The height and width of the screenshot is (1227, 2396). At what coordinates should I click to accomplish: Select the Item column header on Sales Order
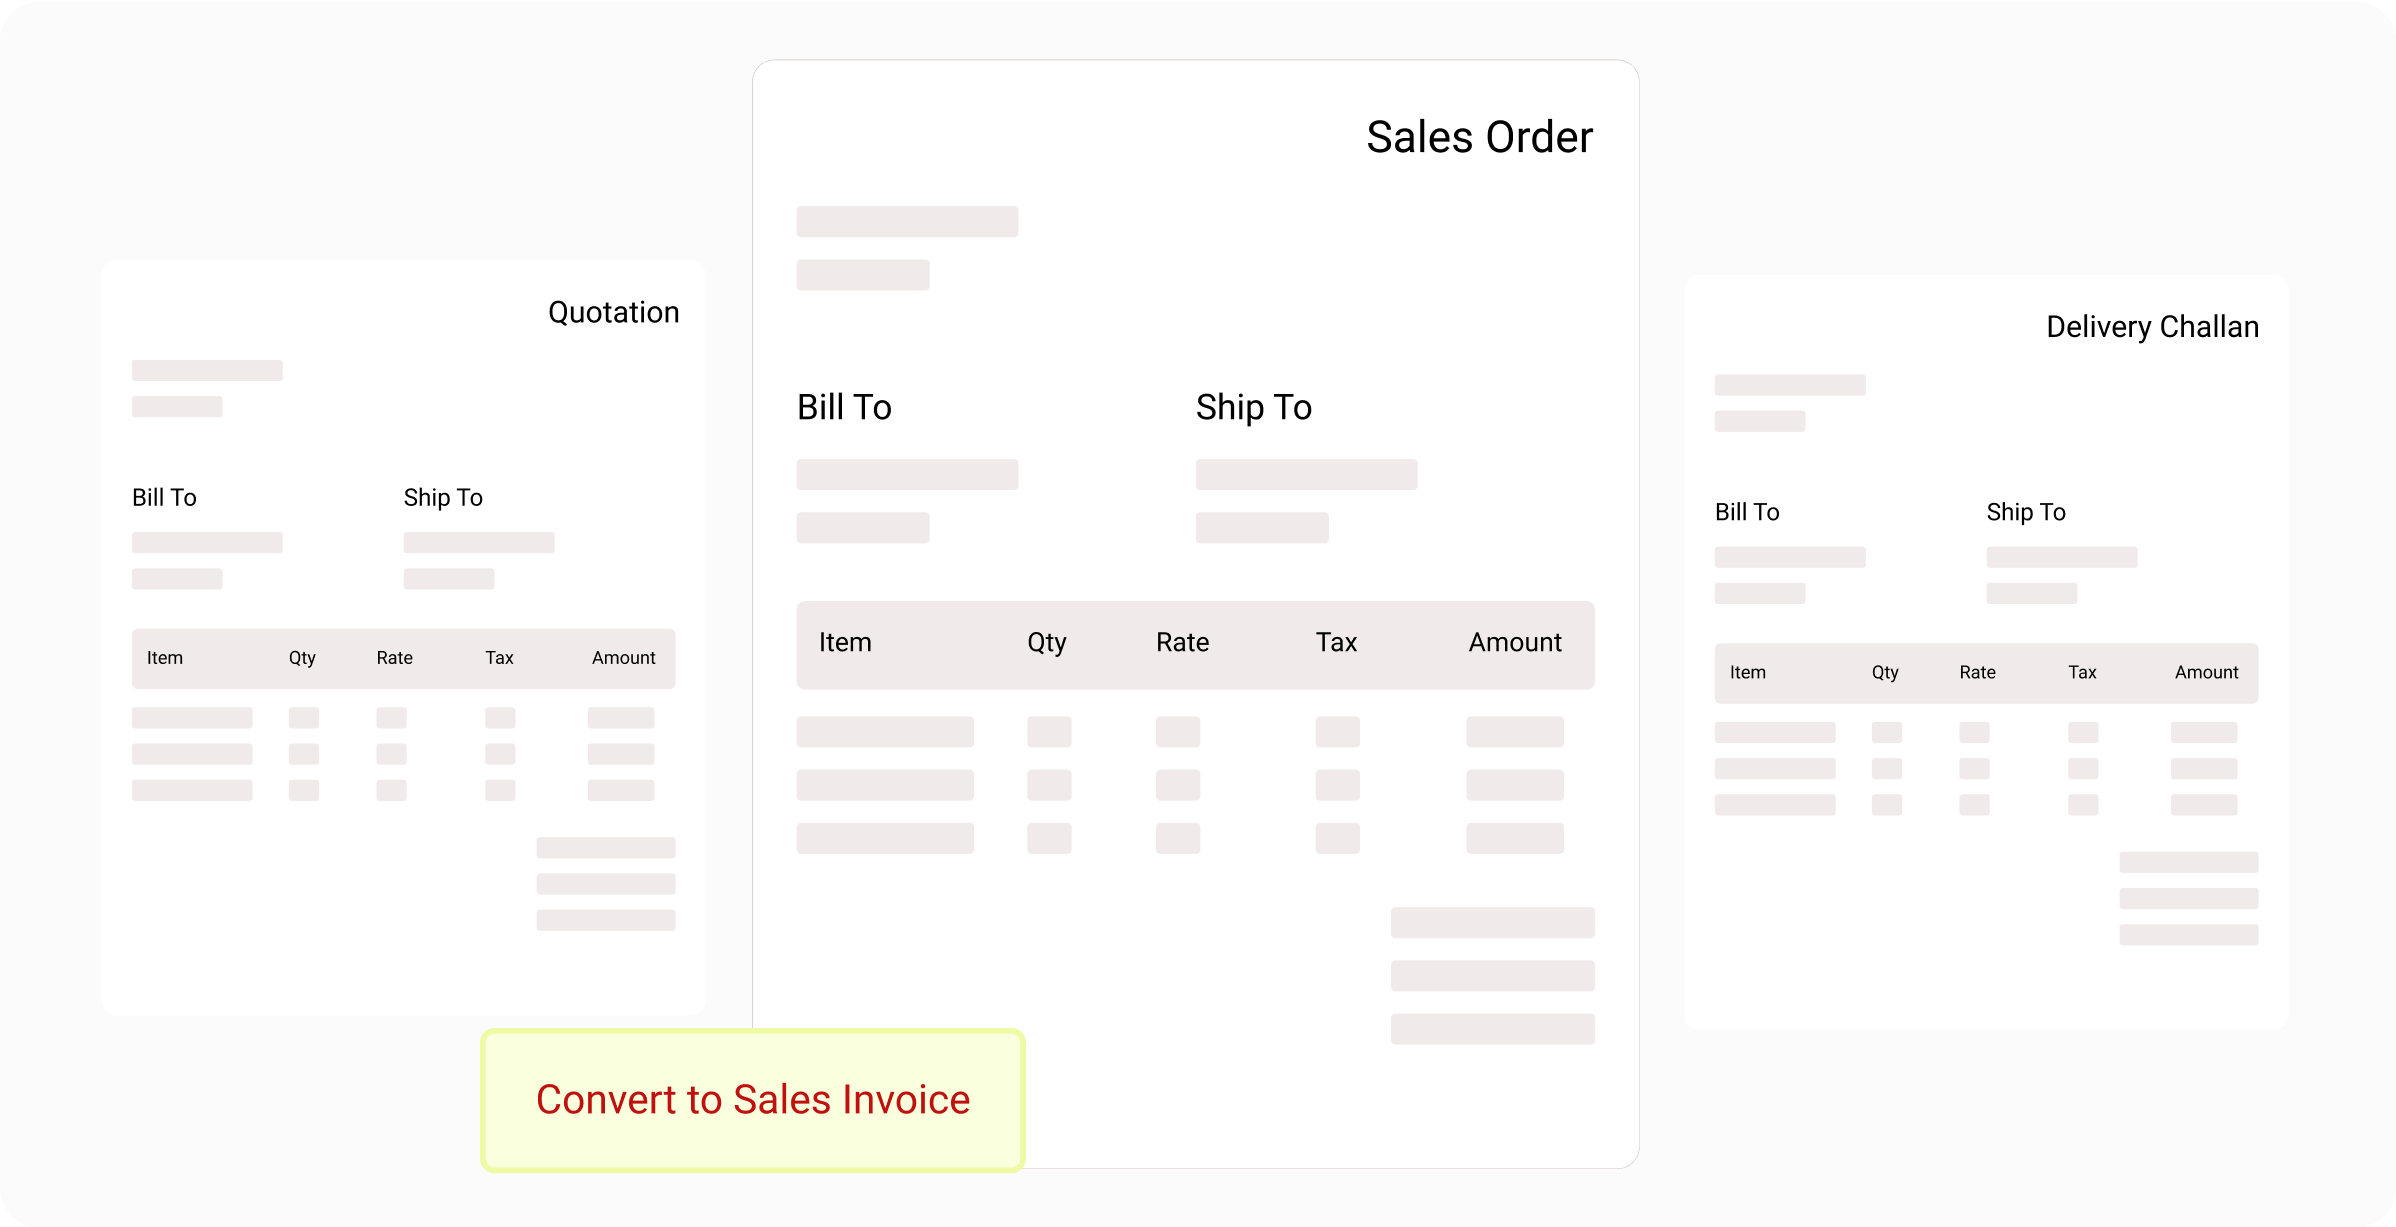(845, 643)
